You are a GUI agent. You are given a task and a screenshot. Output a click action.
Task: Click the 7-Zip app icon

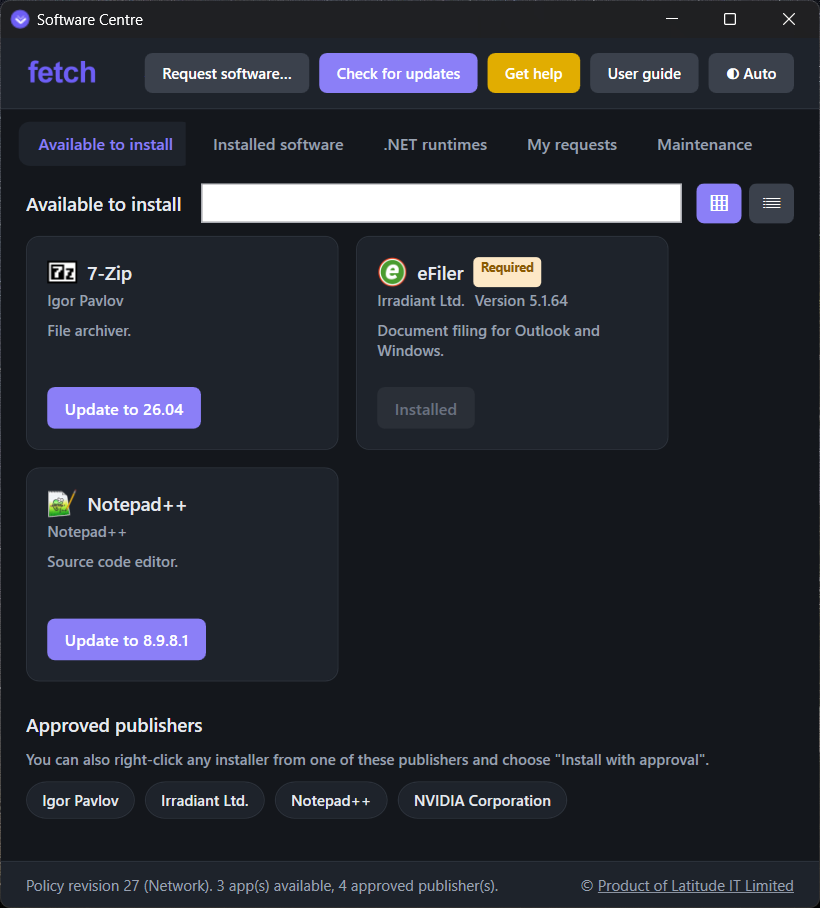pos(62,272)
